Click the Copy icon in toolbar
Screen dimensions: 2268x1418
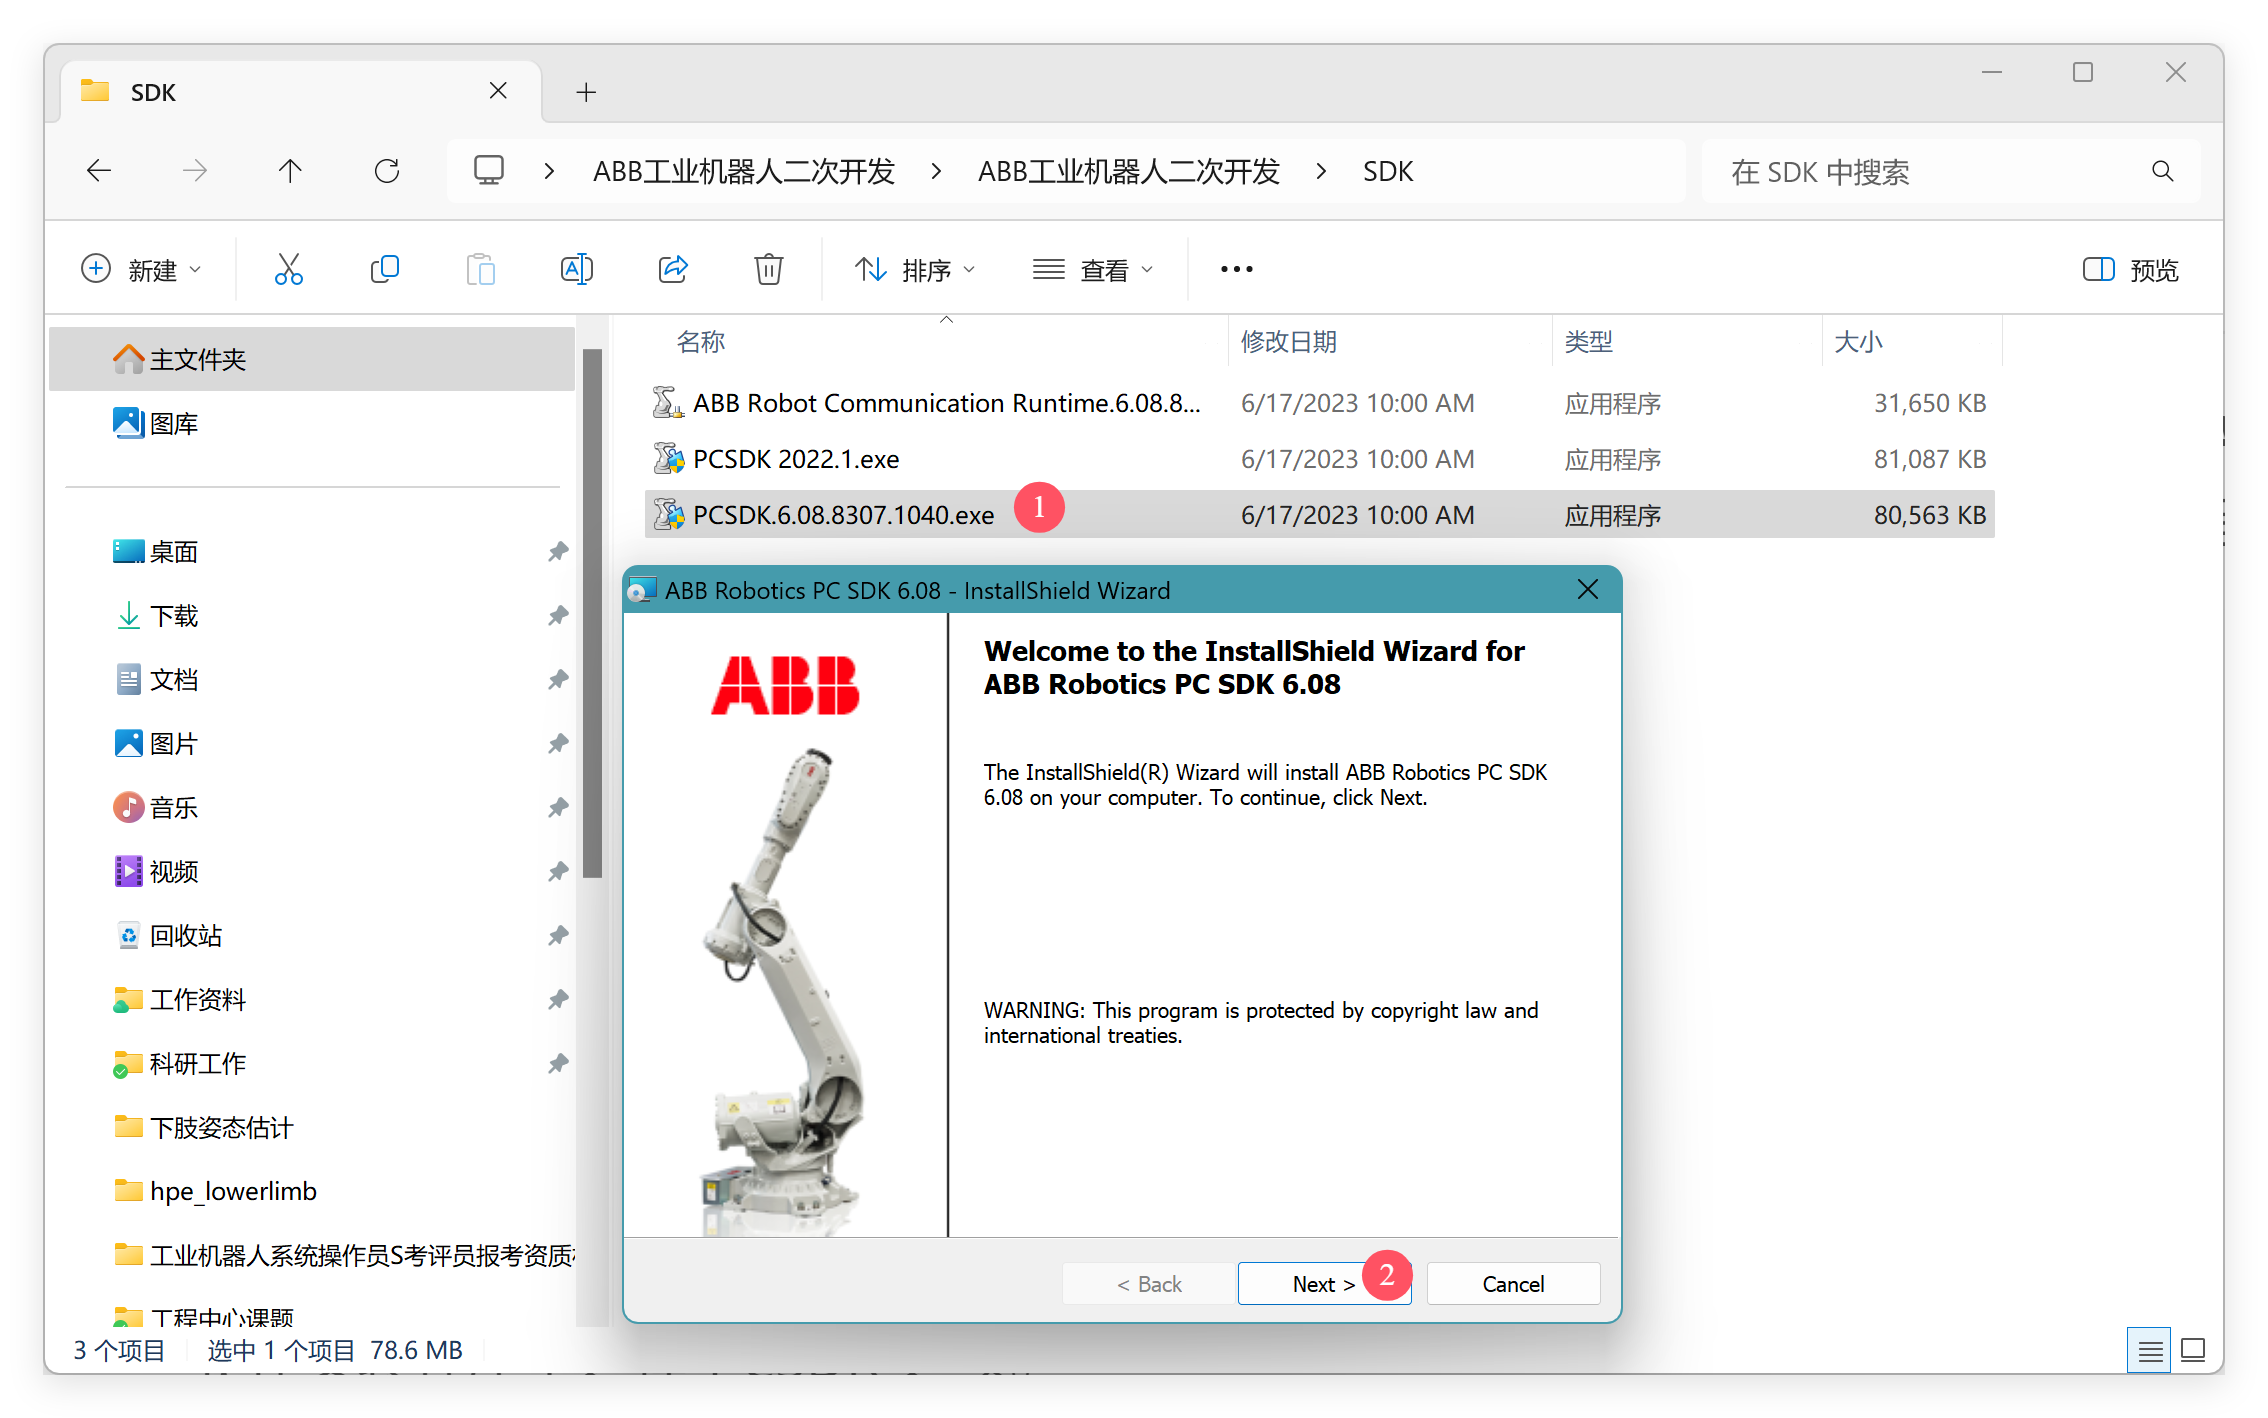point(385,269)
